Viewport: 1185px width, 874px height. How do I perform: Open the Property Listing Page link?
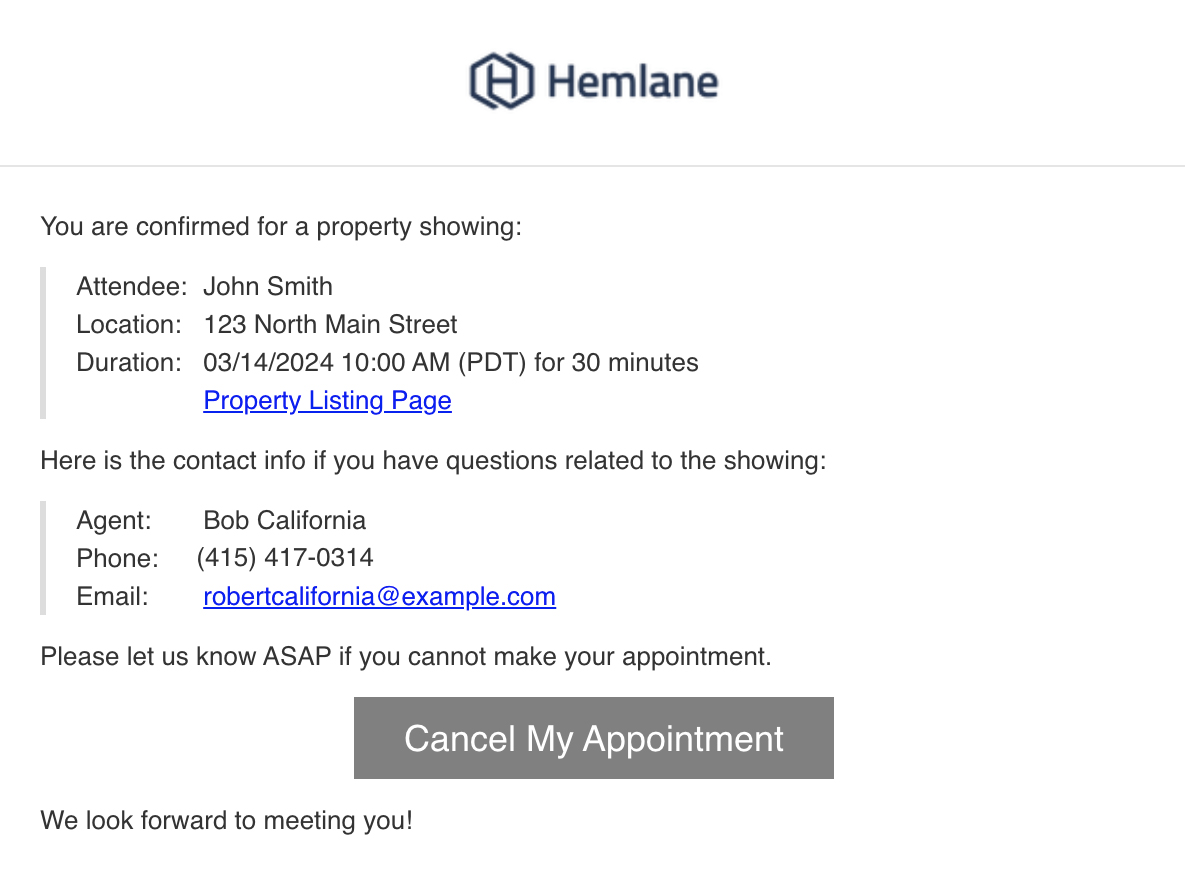[327, 400]
